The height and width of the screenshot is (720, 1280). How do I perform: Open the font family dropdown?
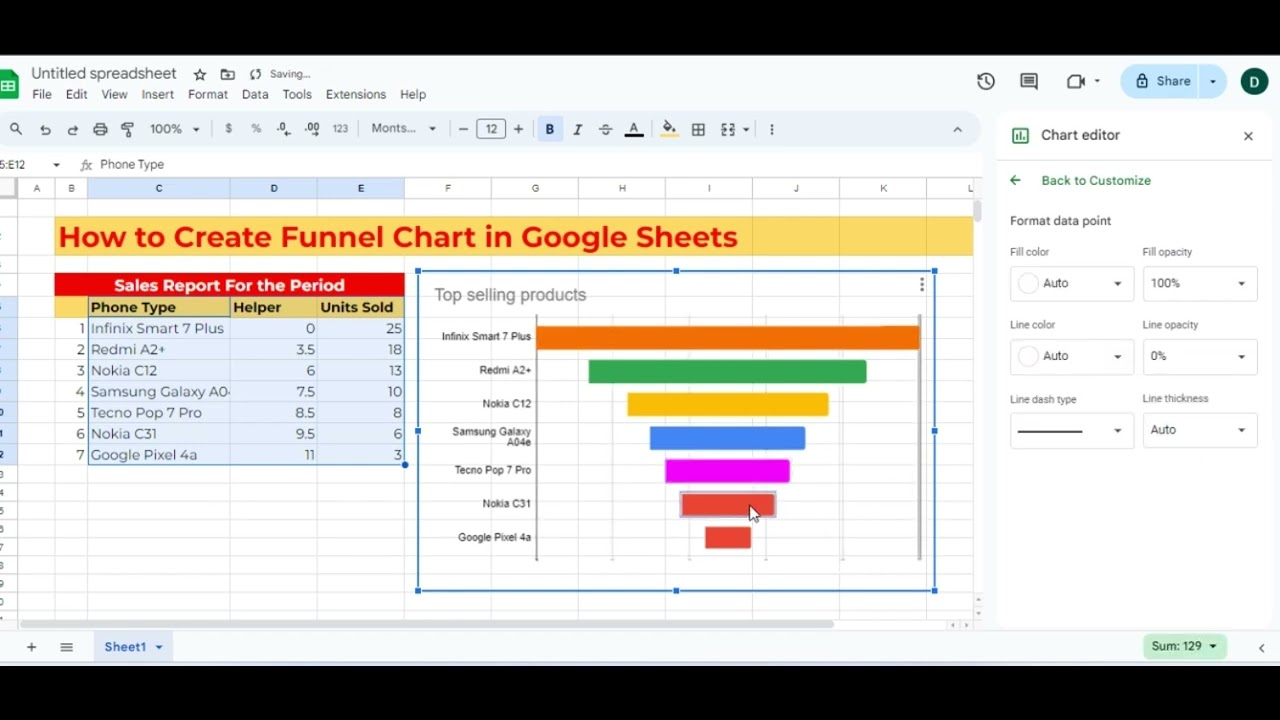pos(404,129)
